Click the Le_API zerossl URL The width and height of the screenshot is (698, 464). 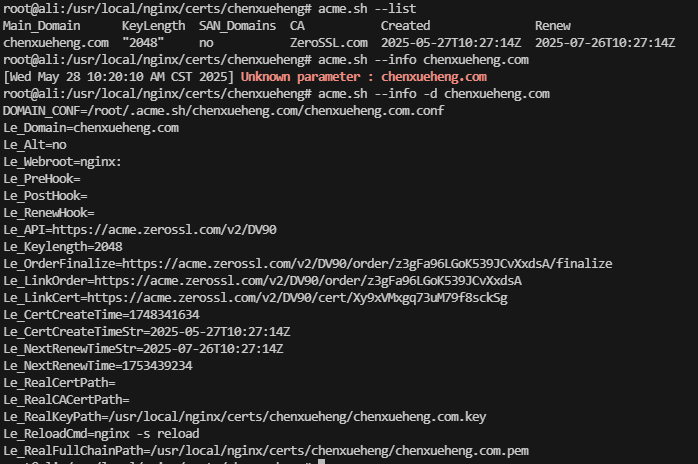click(164, 230)
